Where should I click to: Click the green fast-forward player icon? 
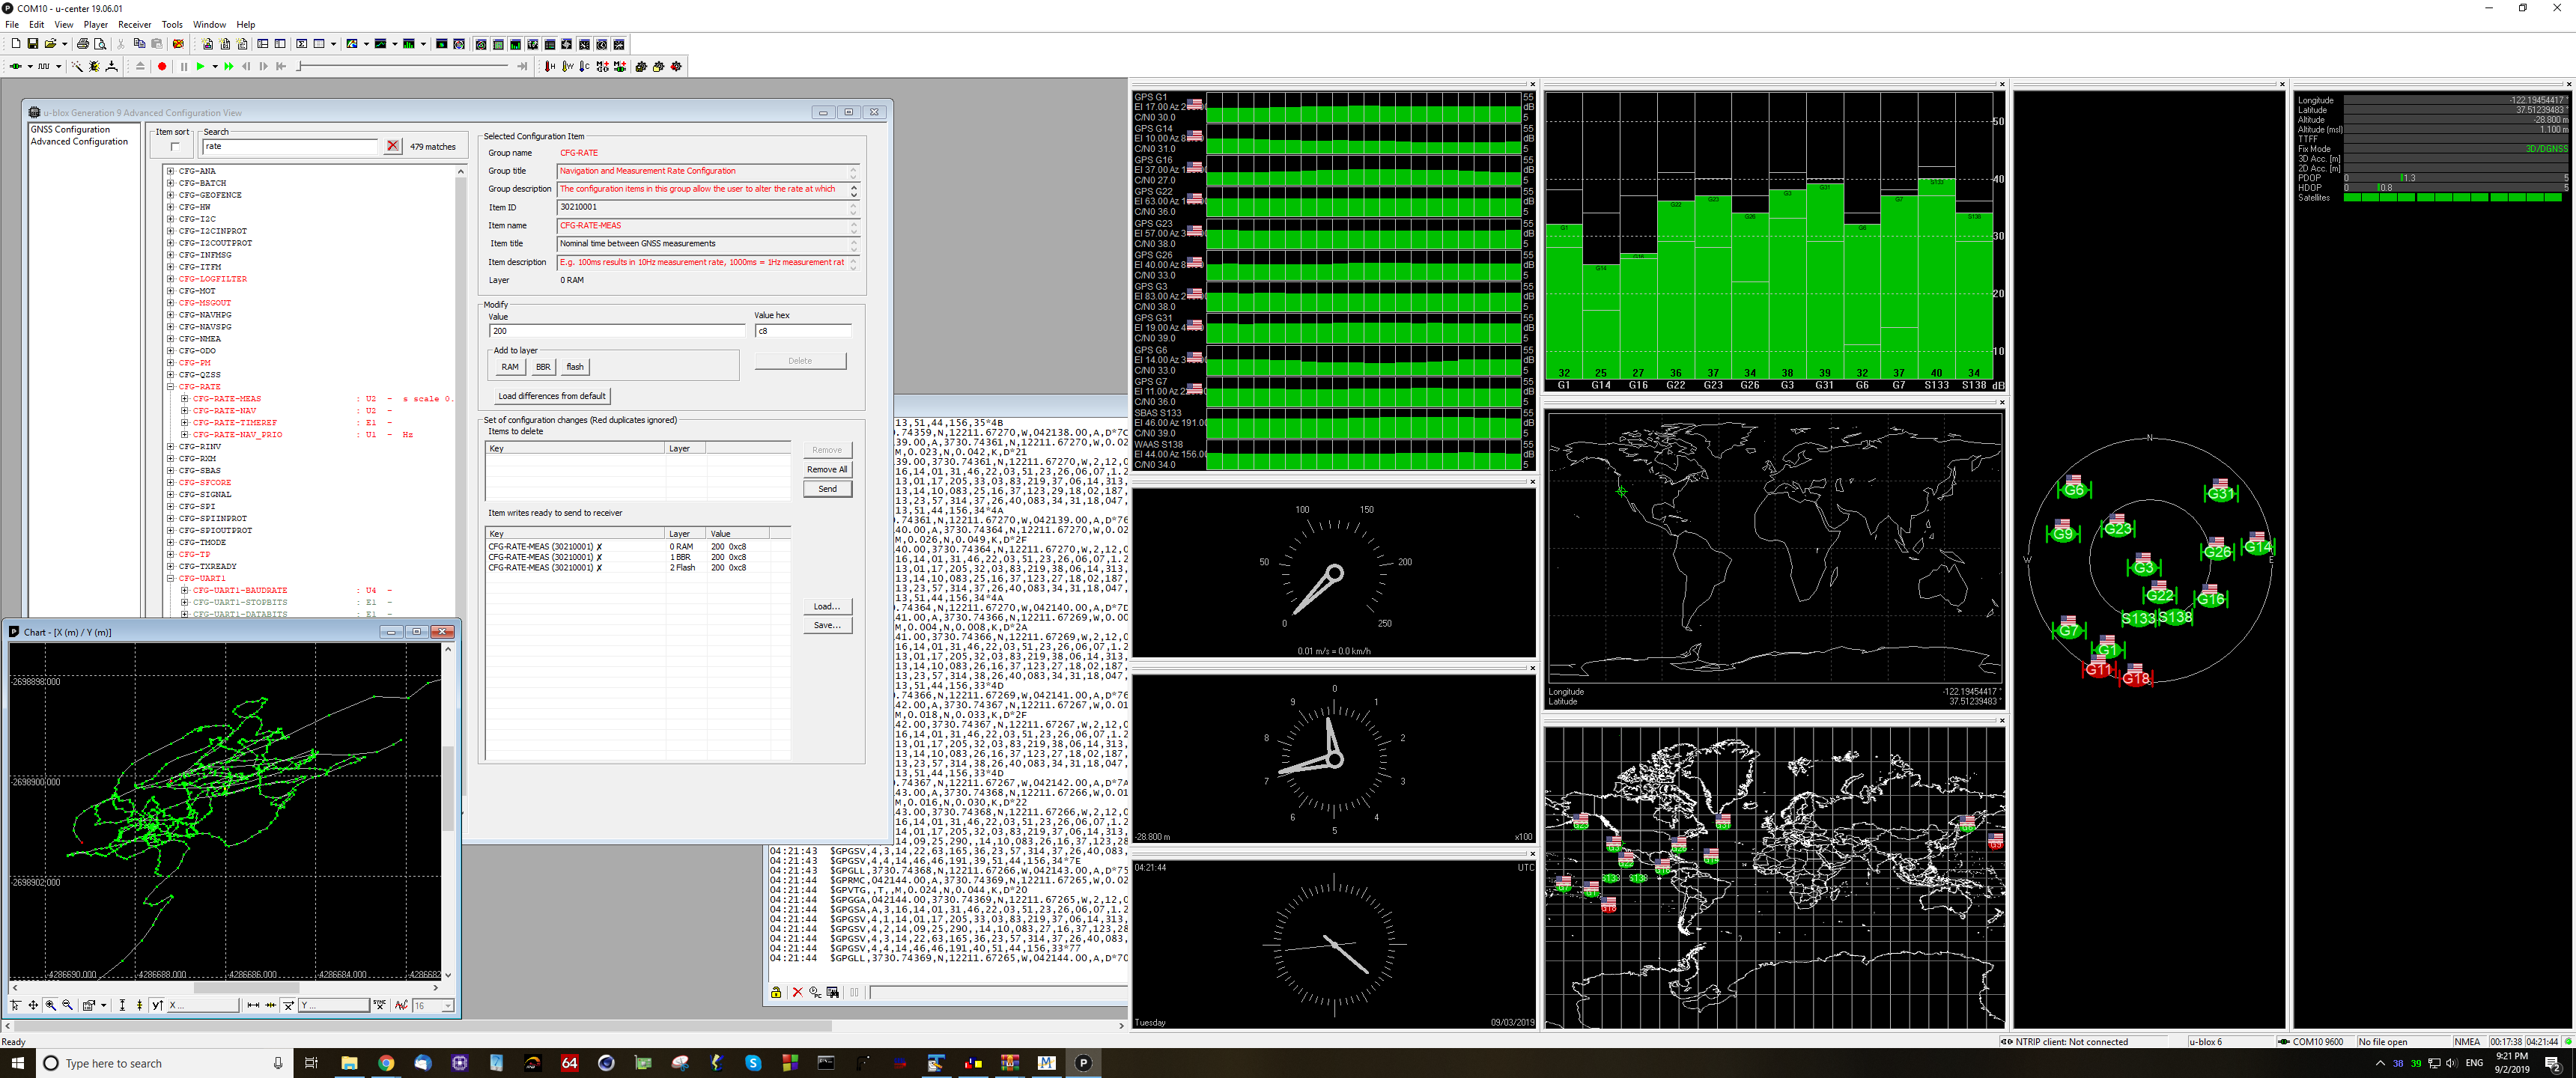pyautogui.click(x=229, y=67)
